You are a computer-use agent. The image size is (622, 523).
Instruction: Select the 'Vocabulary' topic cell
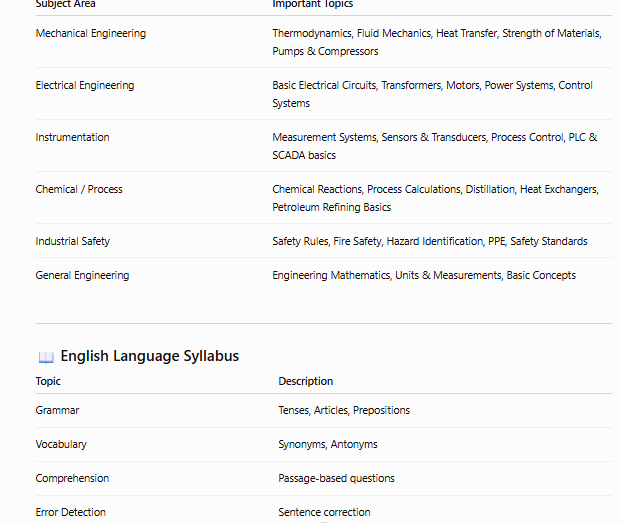(x=61, y=444)
